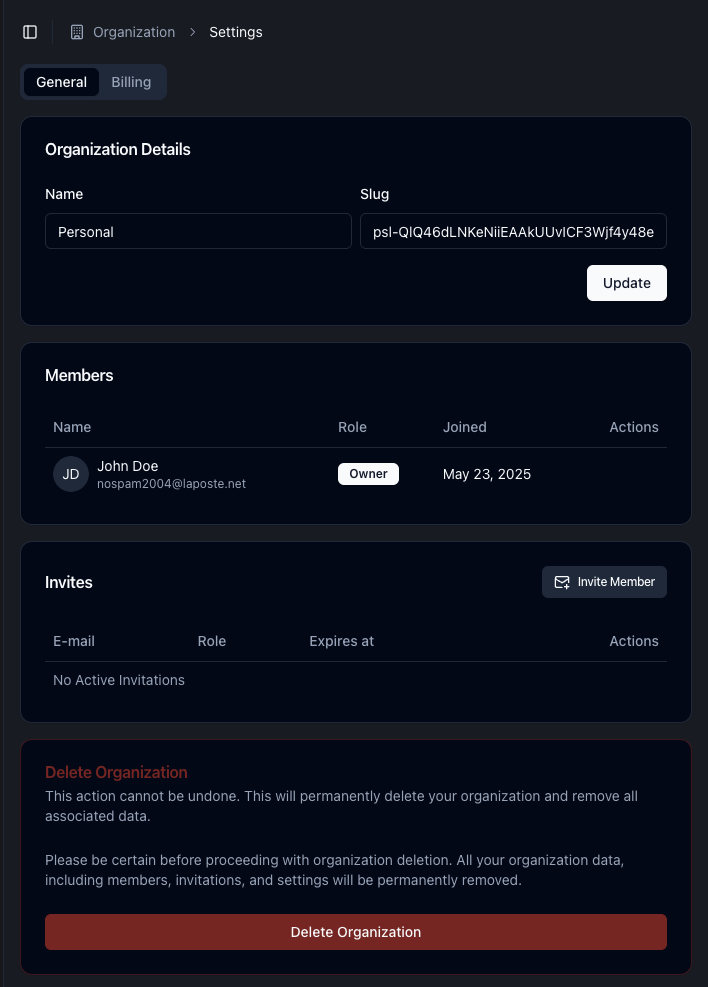The height and width of the screenshot is (987, 708).
Task: Click the nospam2004@laposte.net email text
Action: pos(171,484)
